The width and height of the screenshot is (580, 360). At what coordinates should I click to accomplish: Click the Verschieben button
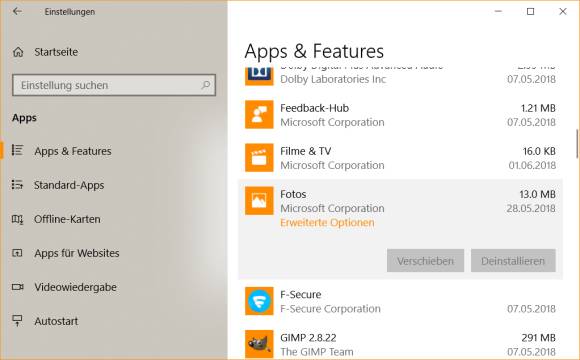425,261
